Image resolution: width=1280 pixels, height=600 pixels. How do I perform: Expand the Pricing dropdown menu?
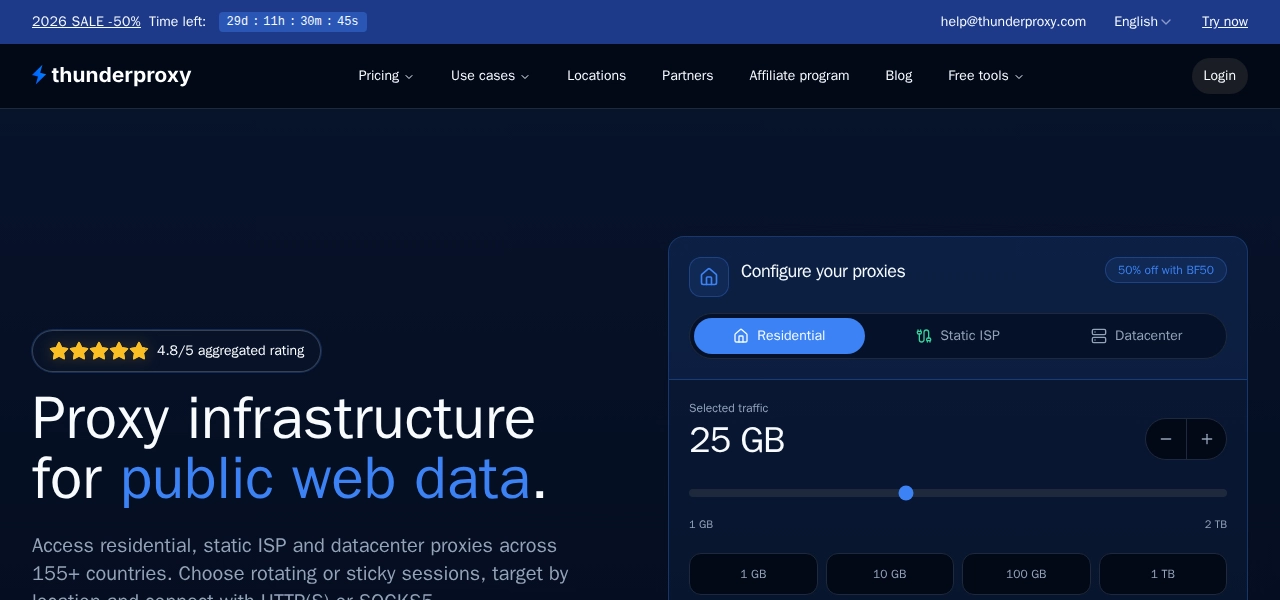pos(386,76)
